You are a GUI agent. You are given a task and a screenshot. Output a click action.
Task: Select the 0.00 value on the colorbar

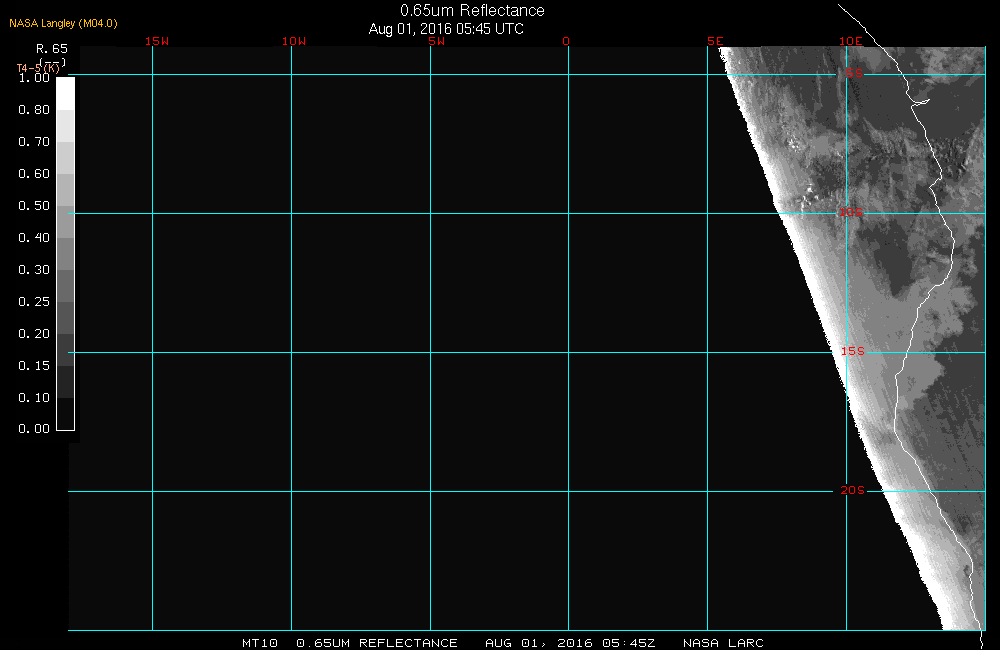(34, 429)
